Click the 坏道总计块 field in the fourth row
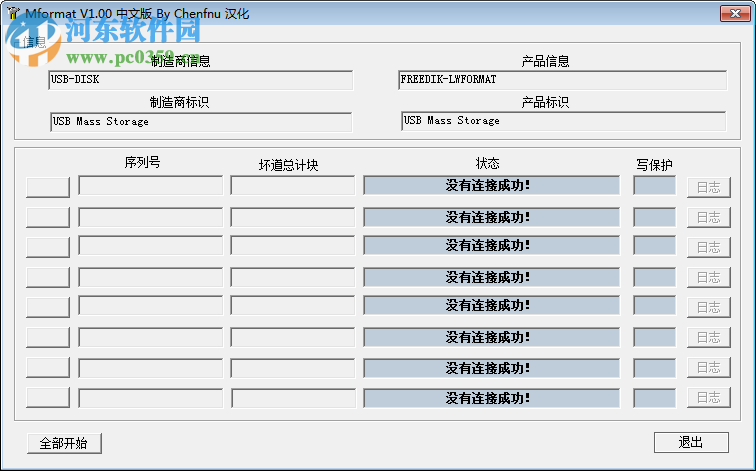This screenshot has height=471, width=756. click(293, 278)
